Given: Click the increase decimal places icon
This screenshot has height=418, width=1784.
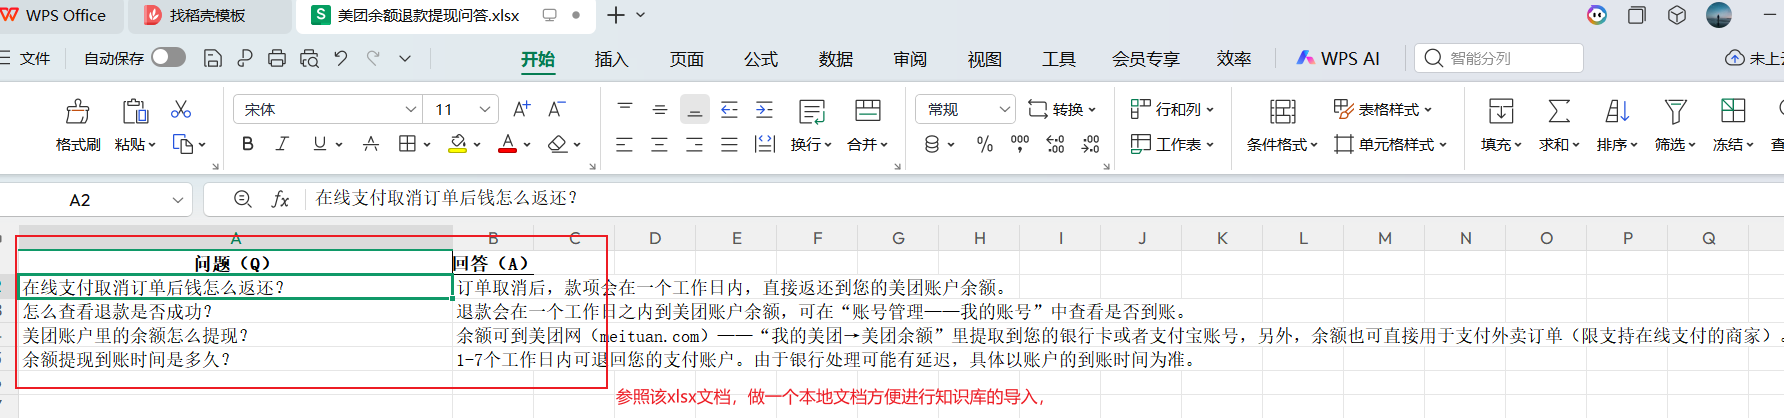Looking at the screenshot, I should click(x=1055, y=144).
